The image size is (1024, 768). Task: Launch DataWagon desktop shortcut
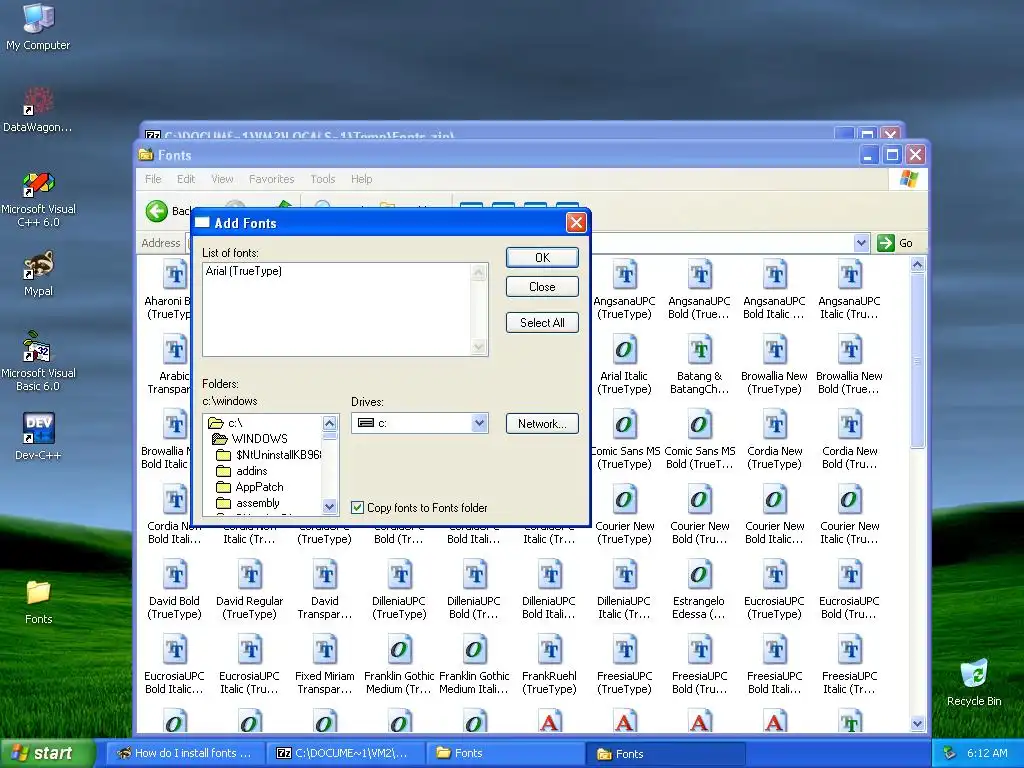point(38,108)
